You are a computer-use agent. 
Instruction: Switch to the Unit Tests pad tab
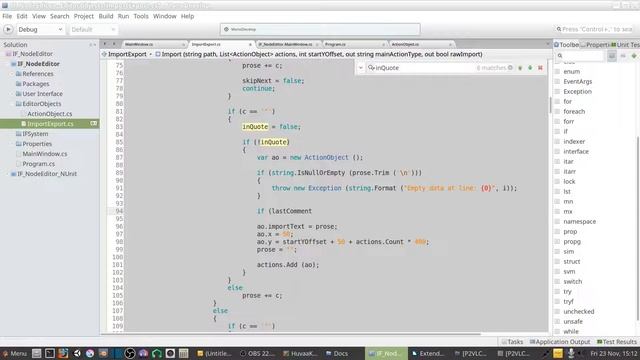(x=625, y=44)
